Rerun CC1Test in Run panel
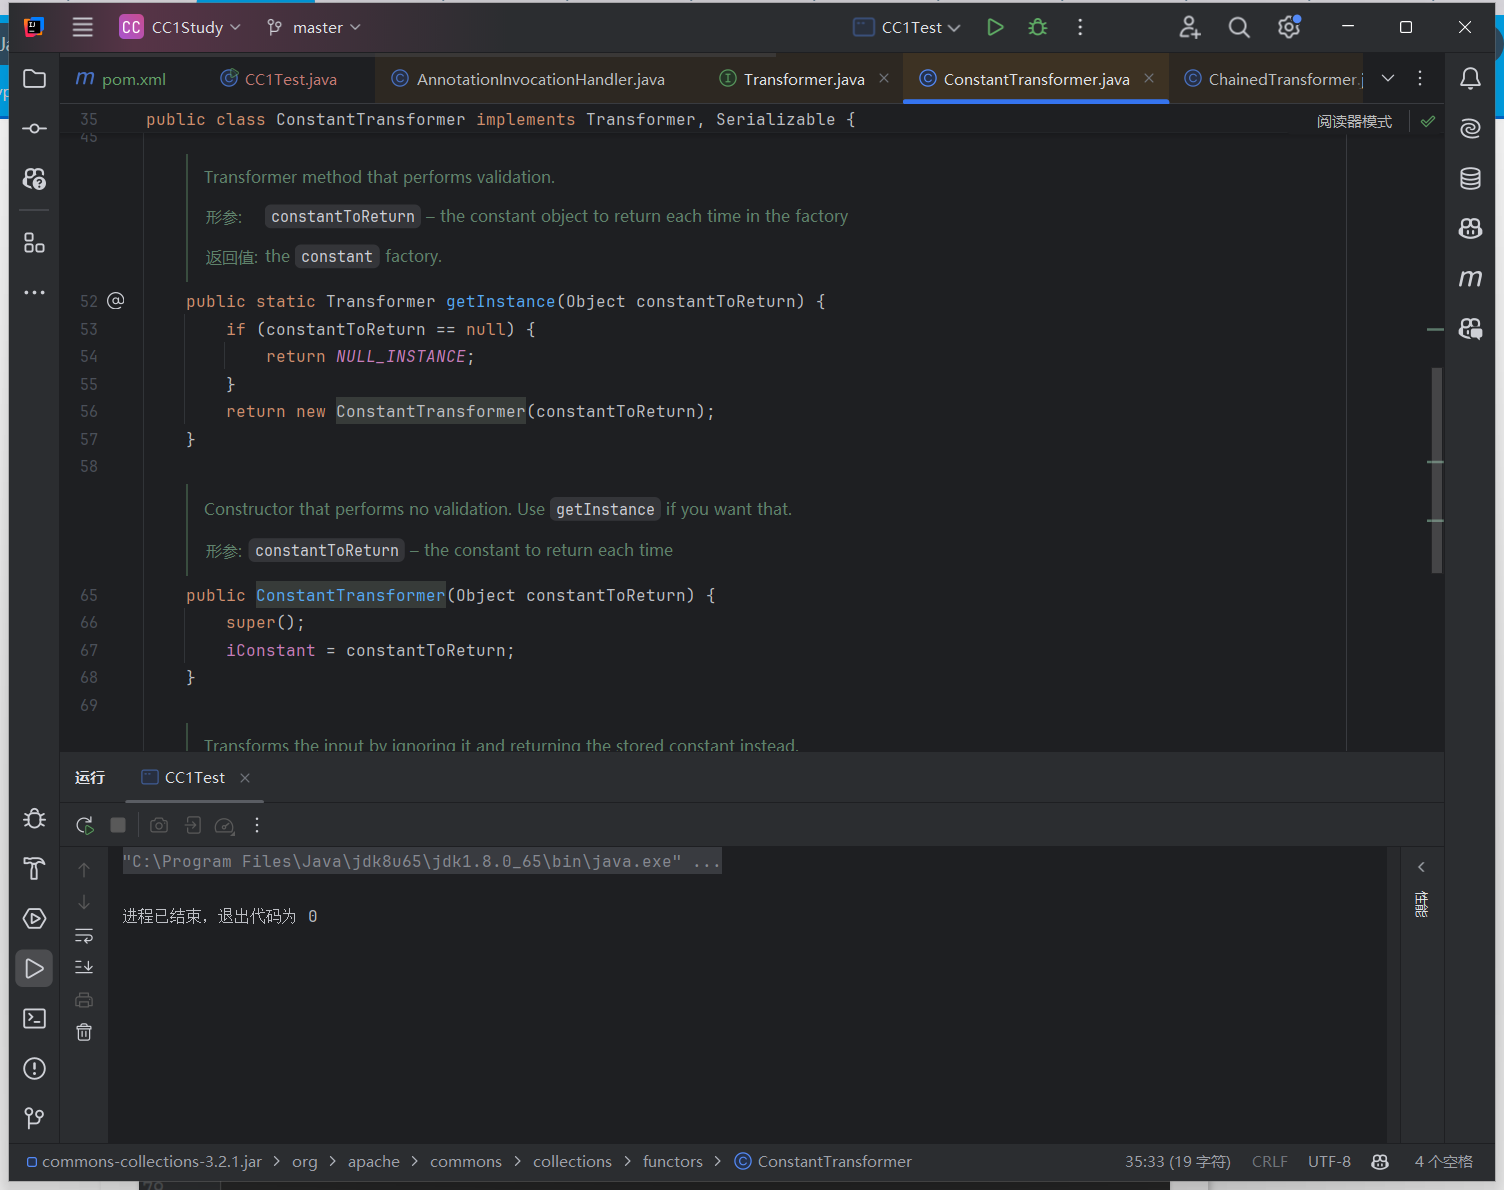The height and width of the screenshot is (1190, 1504). (x=85, y=825)
